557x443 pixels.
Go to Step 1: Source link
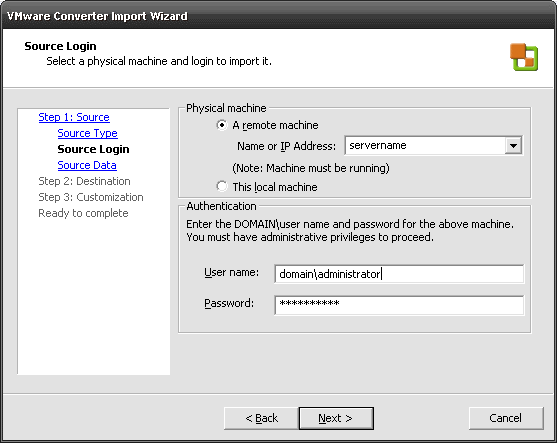click(x=74, y=117)
